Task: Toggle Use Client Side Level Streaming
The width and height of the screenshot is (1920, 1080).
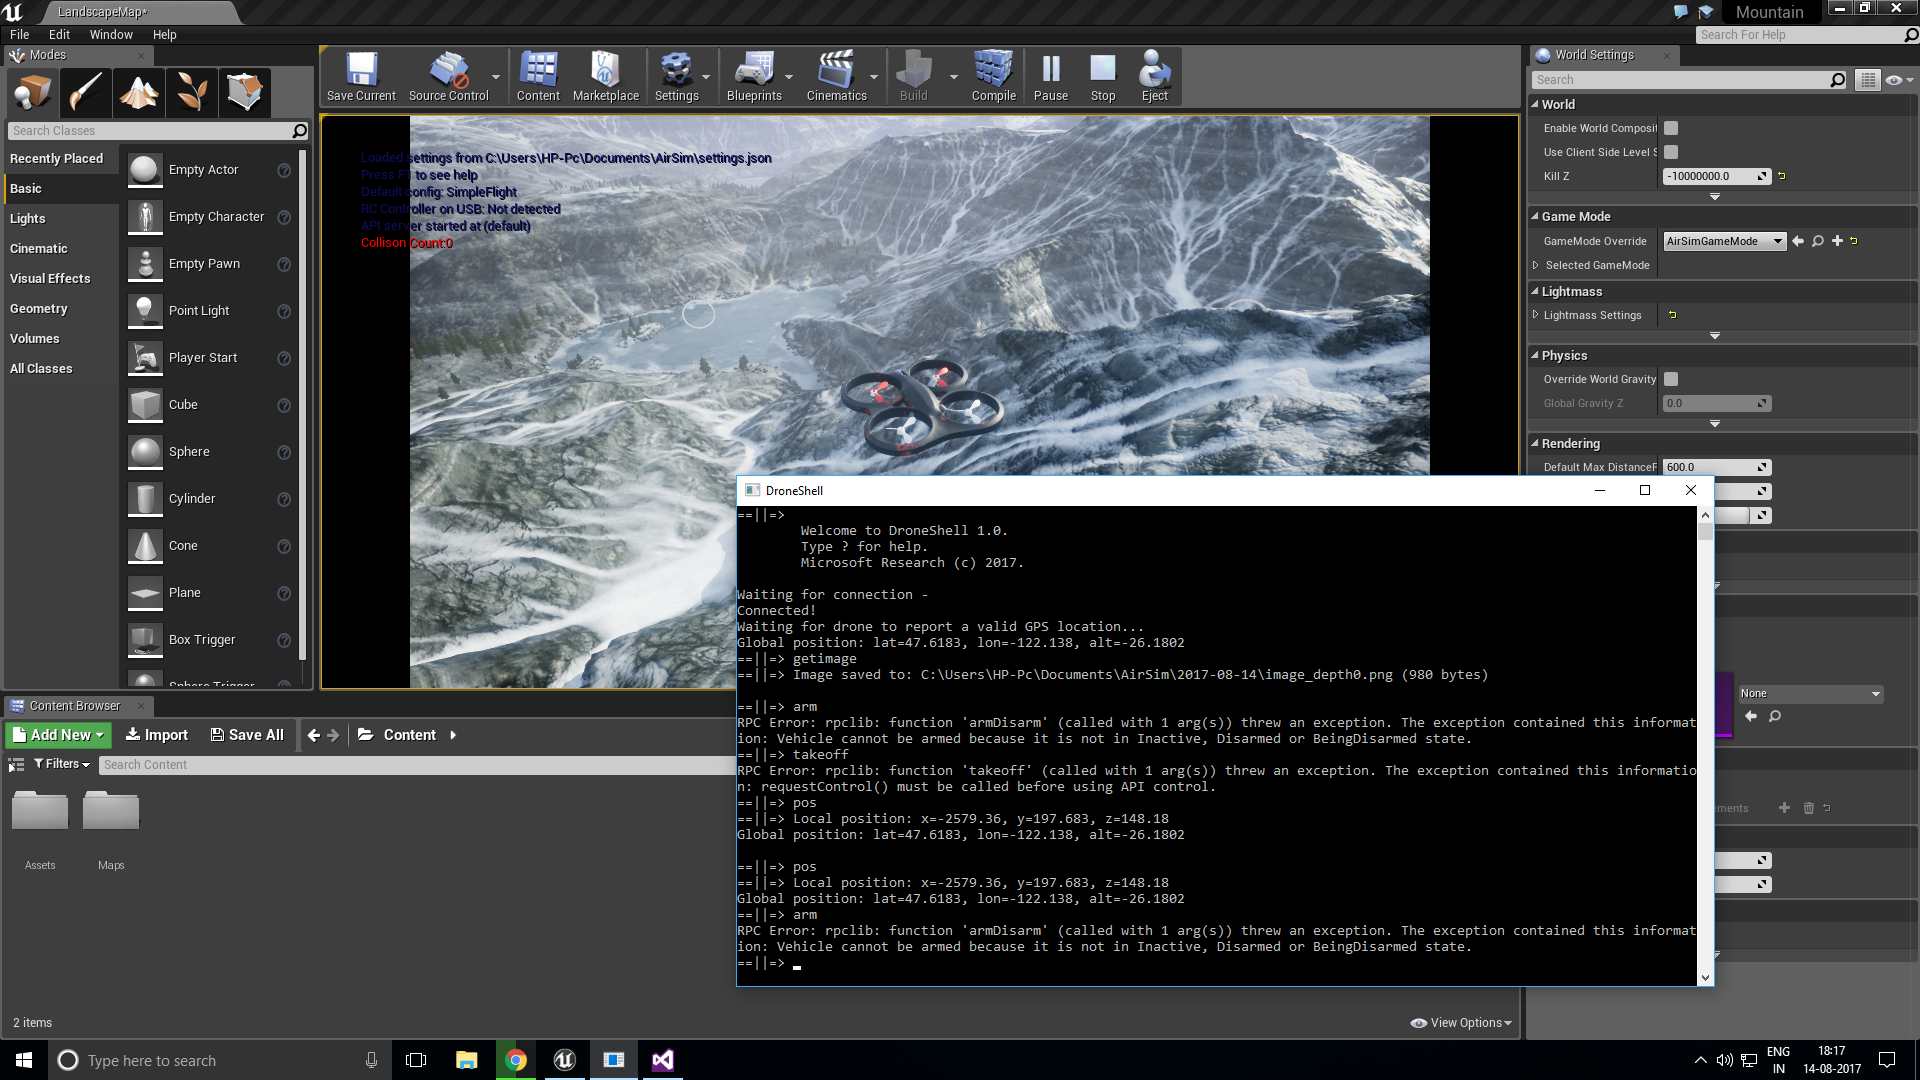Action: [1671, 152]
